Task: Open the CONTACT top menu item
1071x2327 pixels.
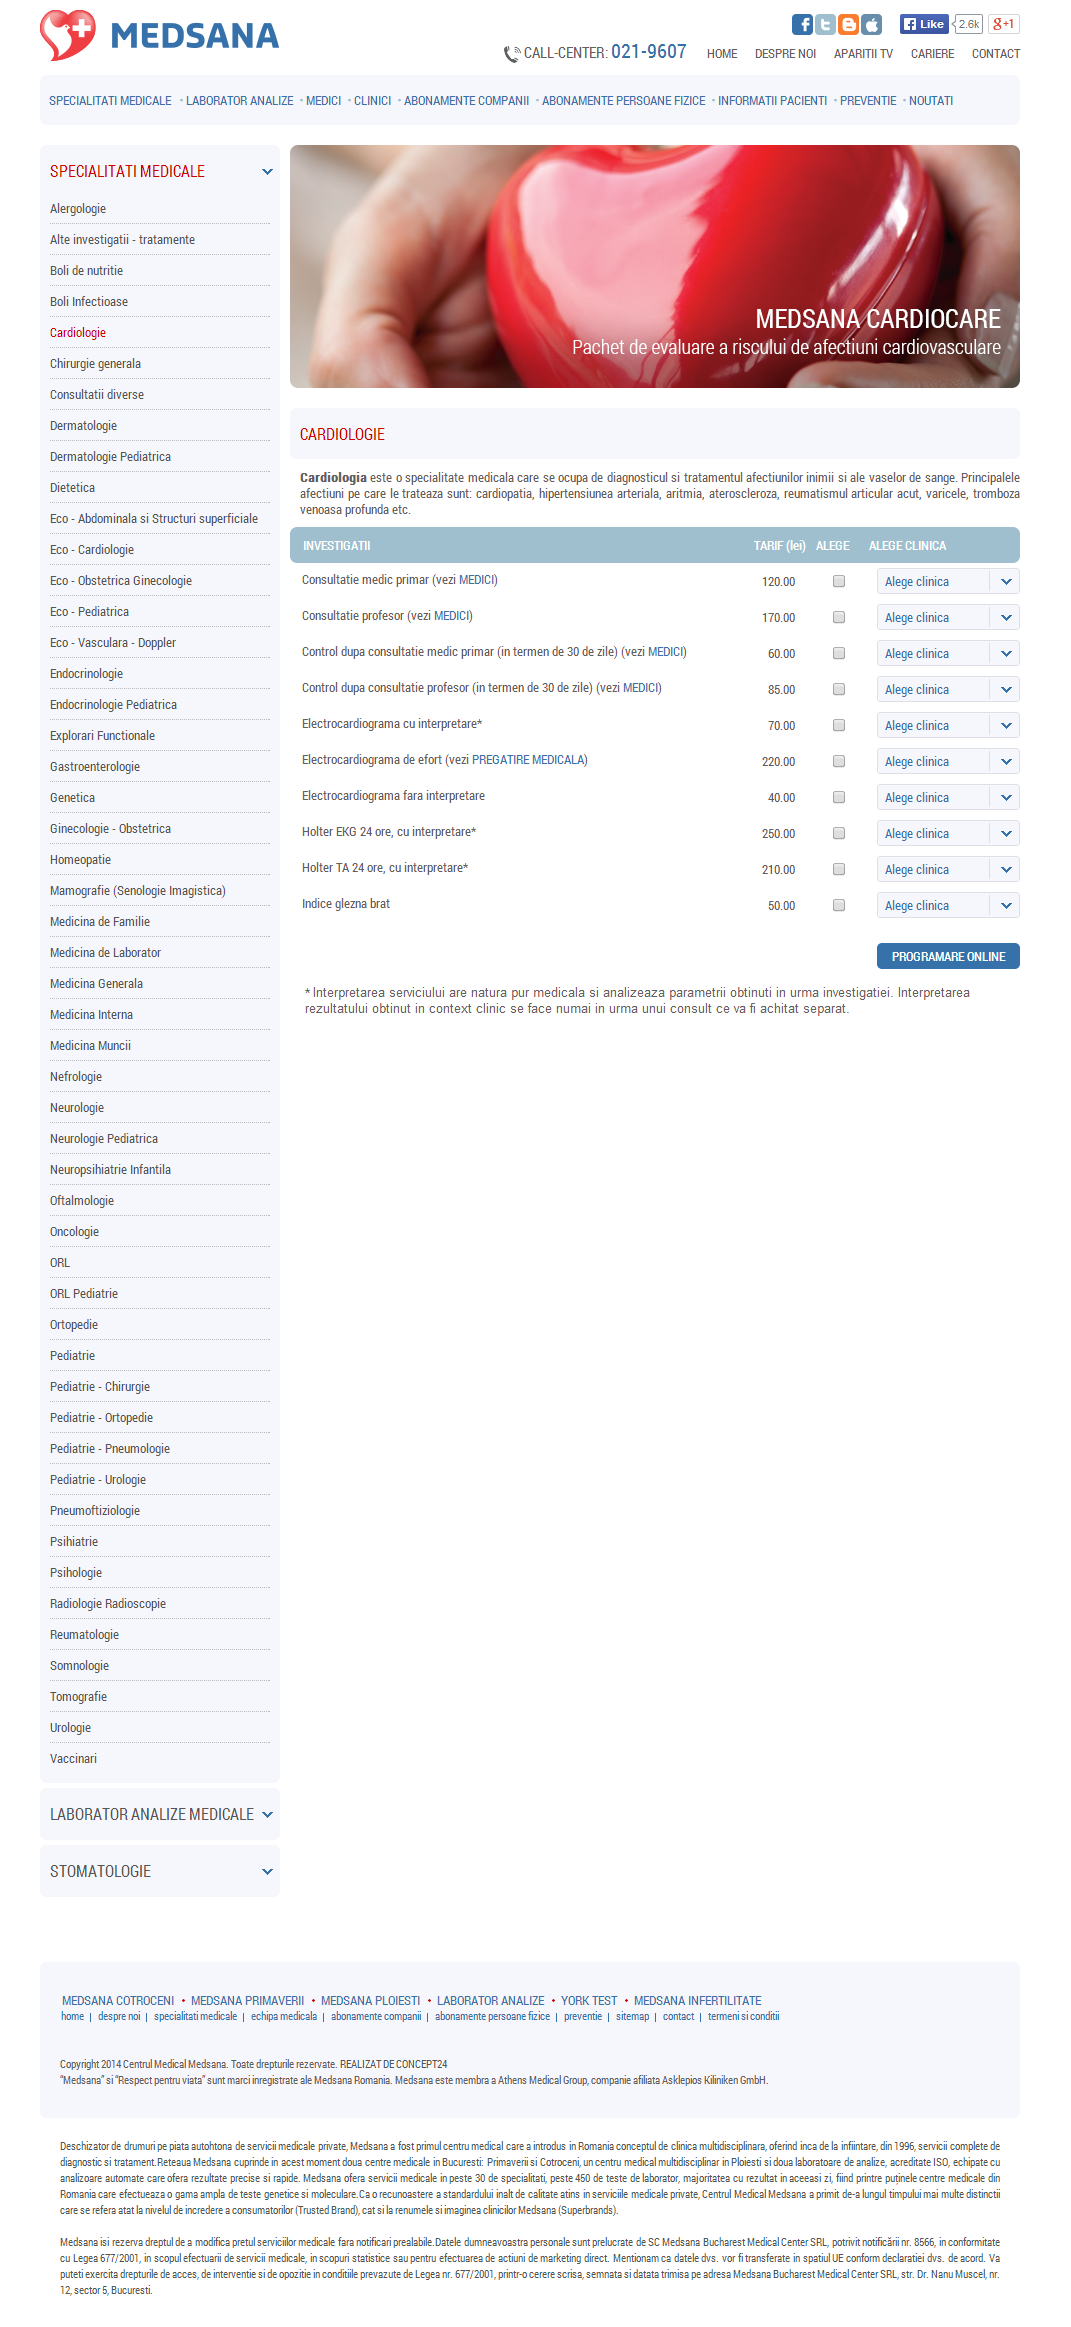Action: [996, 54]
